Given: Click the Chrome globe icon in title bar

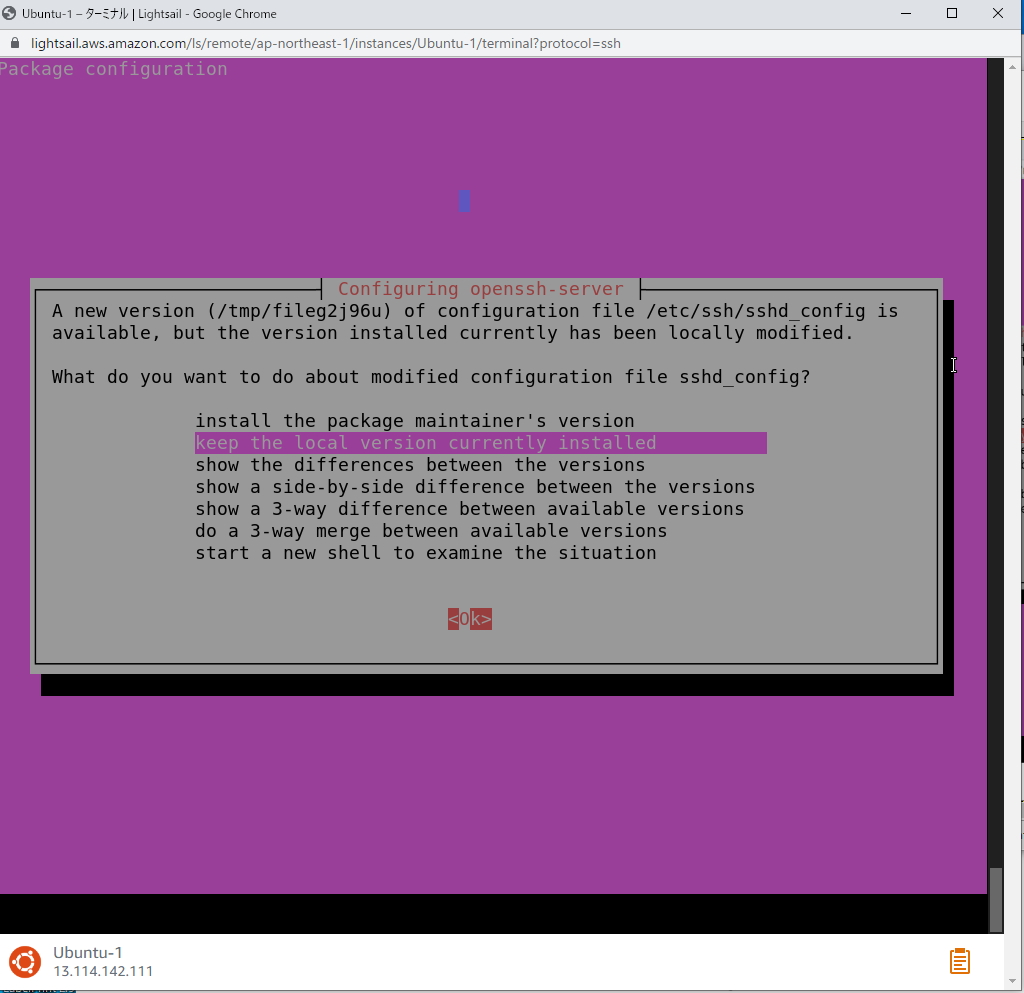Looking at the screenshot, I should pos(9,13).
